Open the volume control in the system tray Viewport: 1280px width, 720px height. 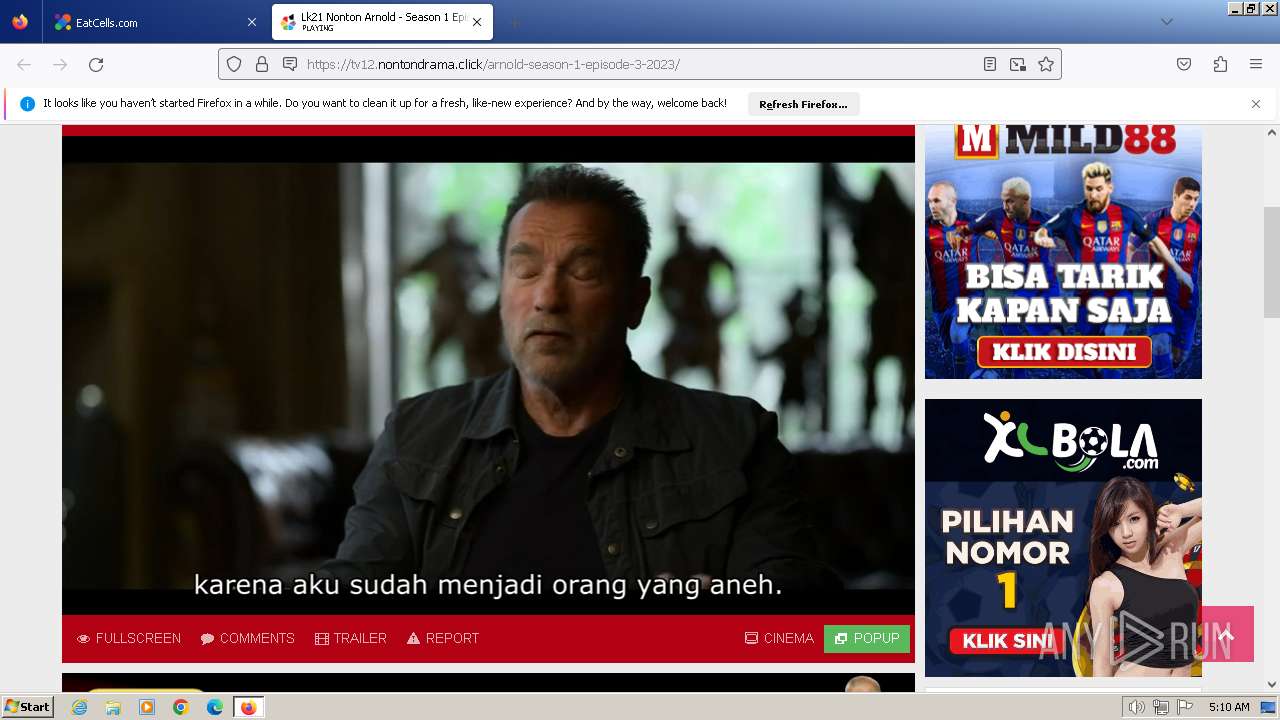[1137, 707]
